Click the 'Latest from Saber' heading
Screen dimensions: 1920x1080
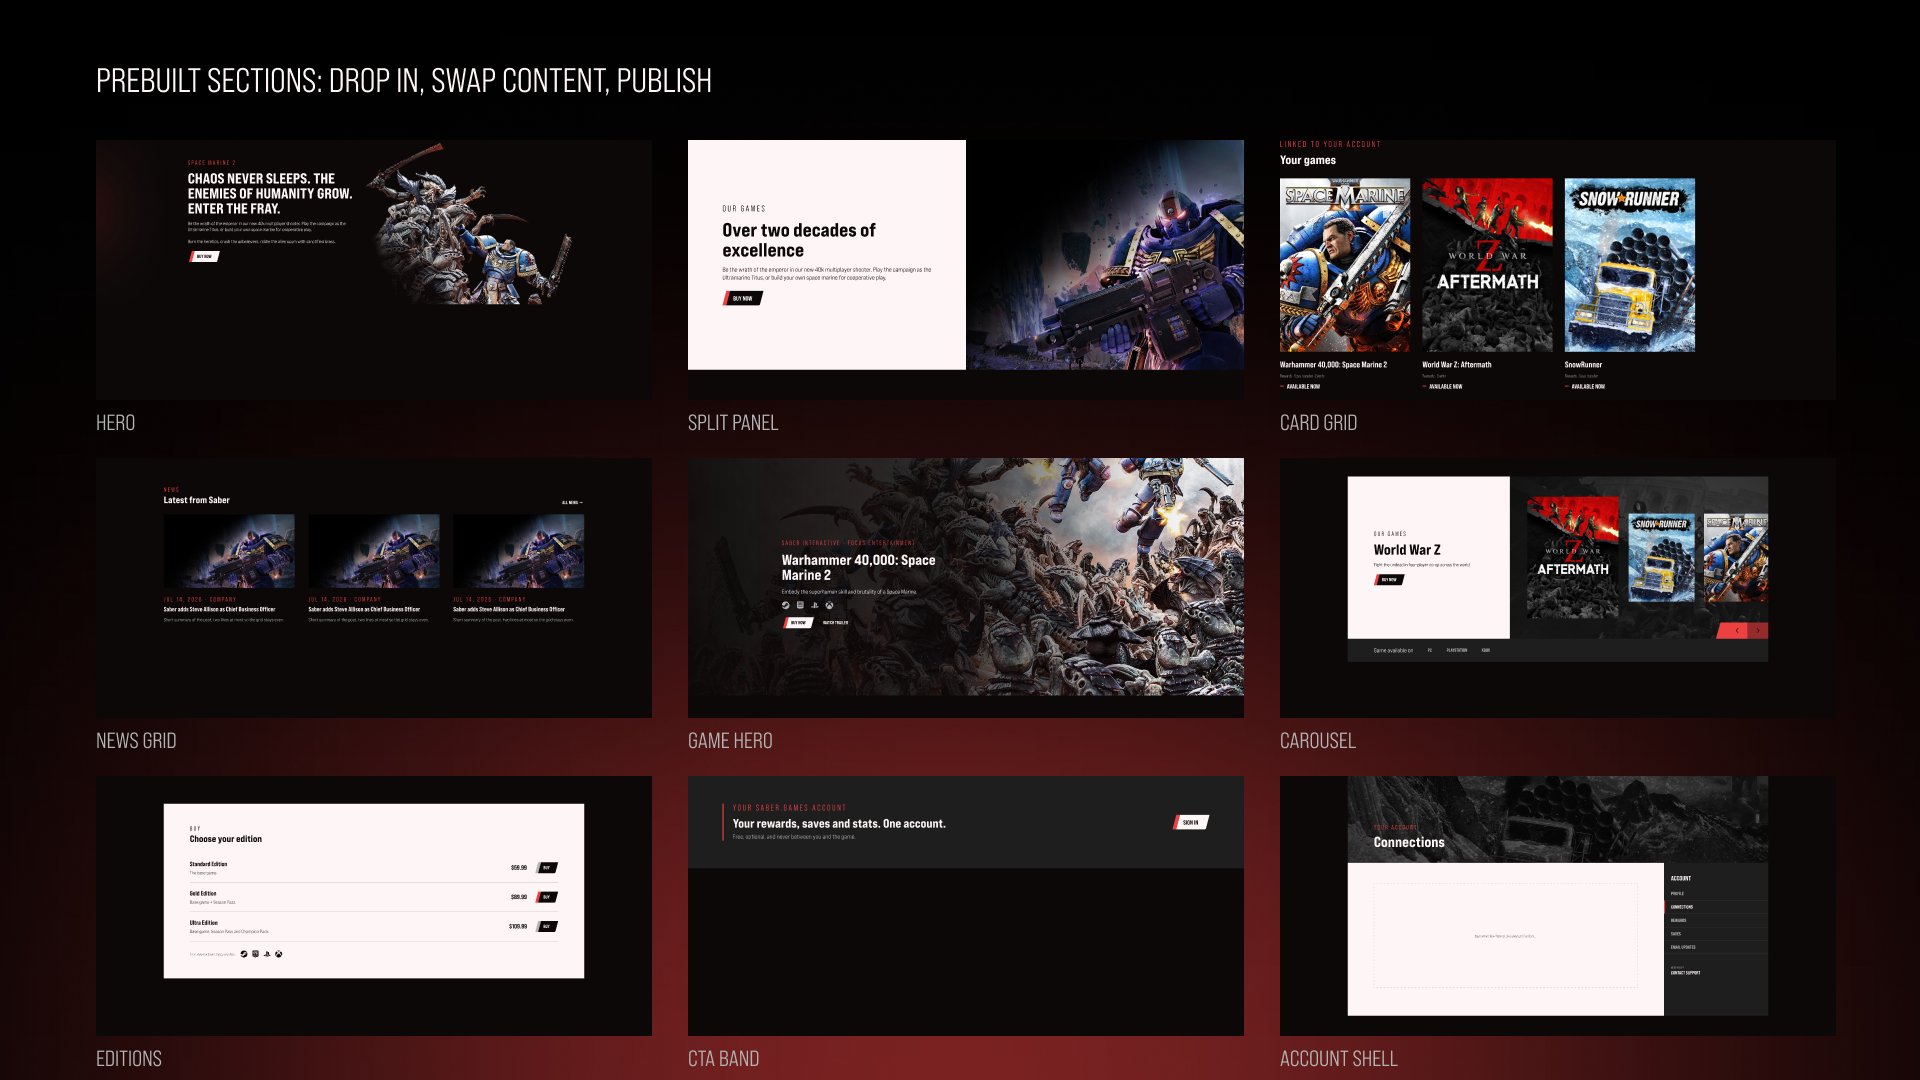point(197,500)
